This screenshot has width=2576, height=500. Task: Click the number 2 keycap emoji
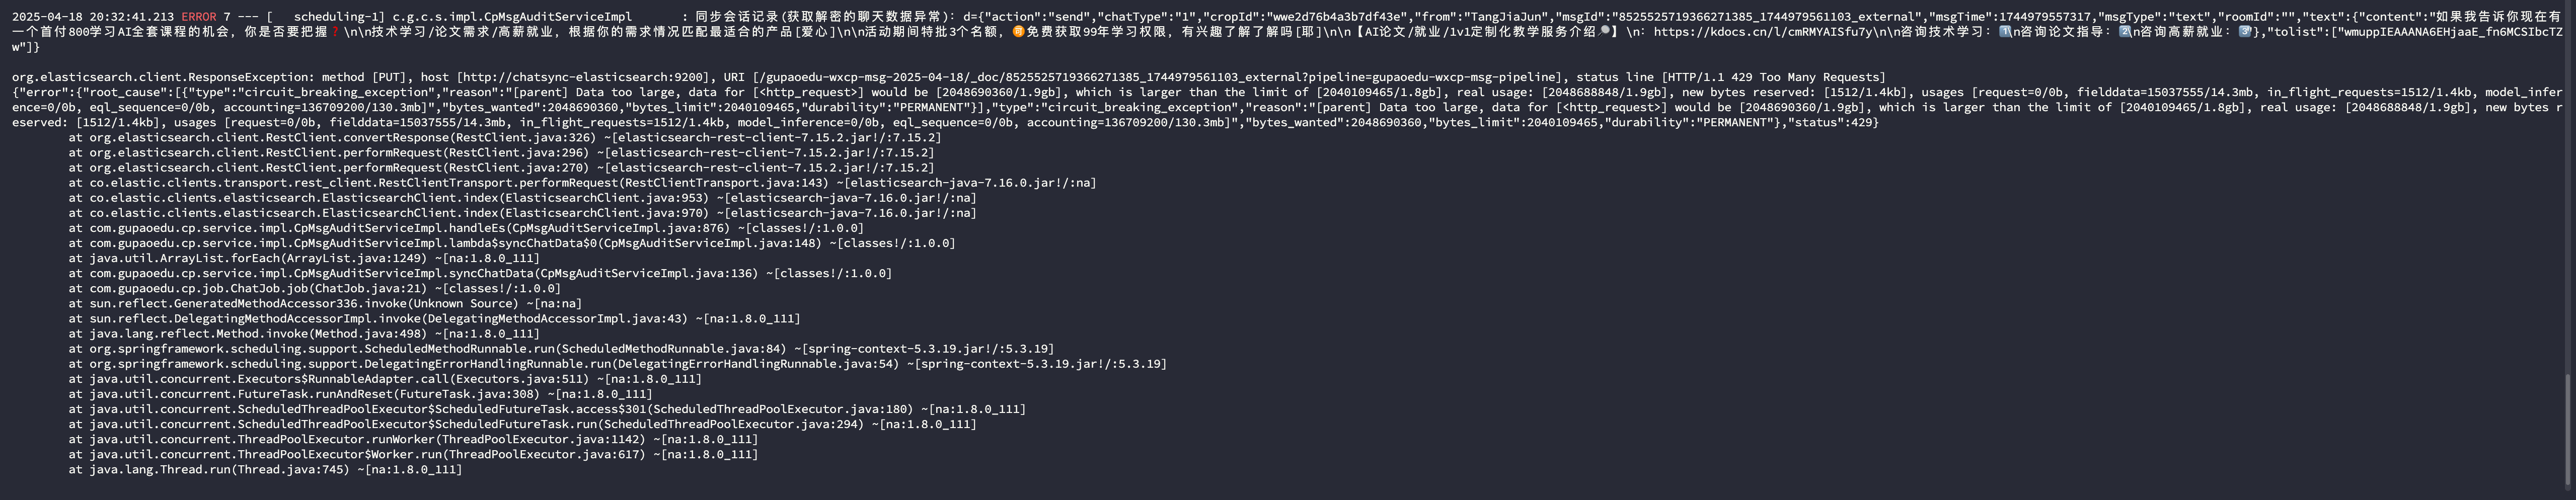2125,32
